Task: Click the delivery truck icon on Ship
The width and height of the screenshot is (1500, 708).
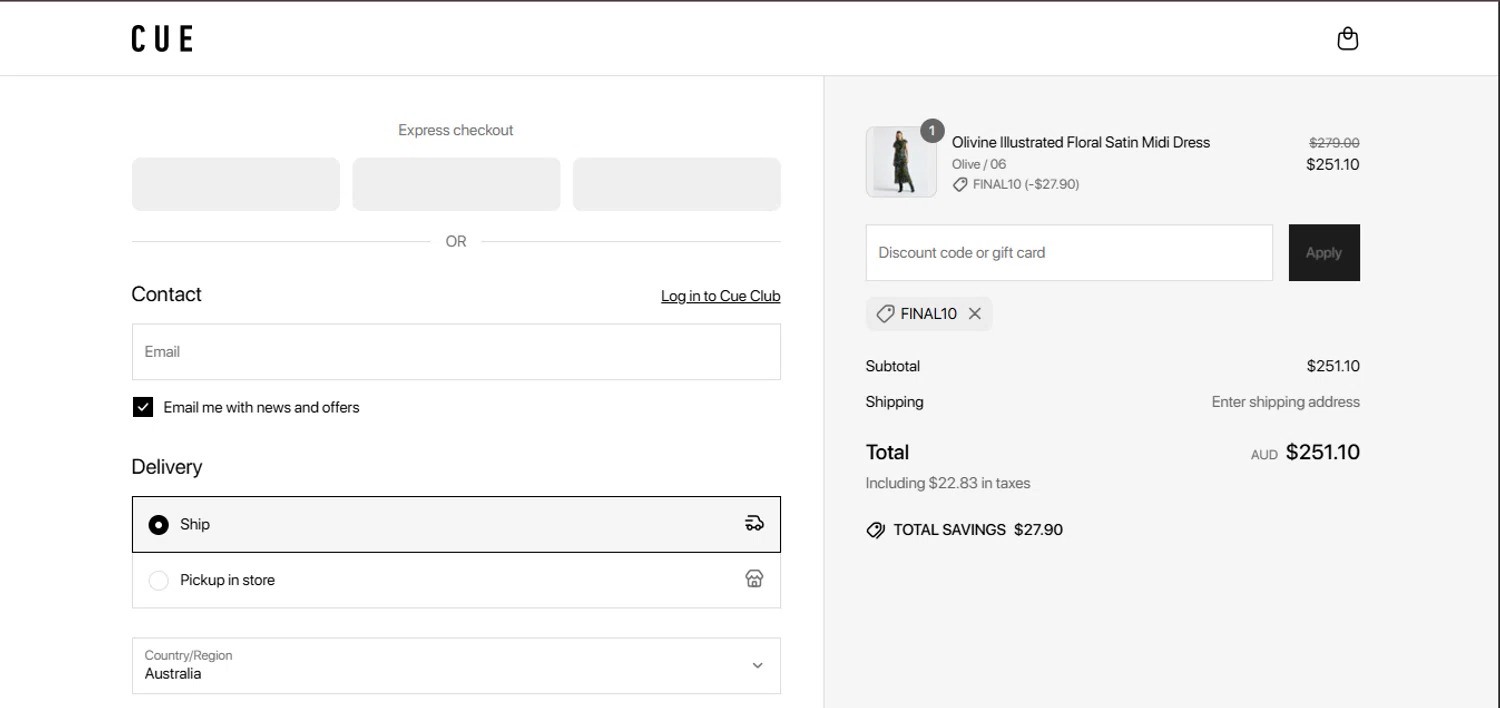Action: [x=754, y=523]
